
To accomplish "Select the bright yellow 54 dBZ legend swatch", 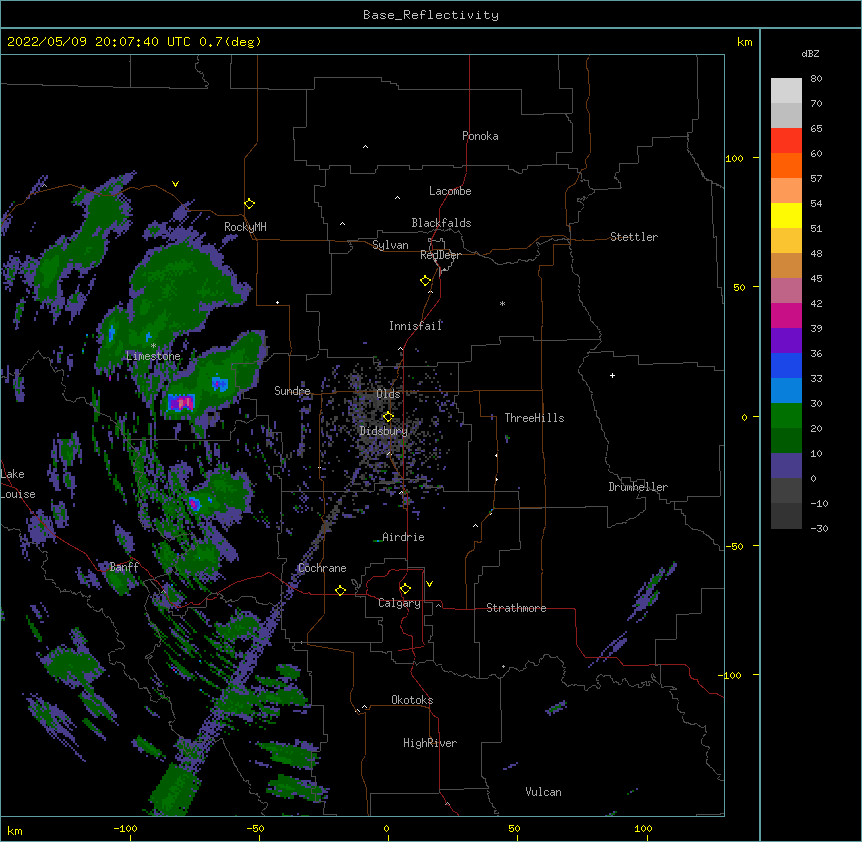I will point(786,215).
